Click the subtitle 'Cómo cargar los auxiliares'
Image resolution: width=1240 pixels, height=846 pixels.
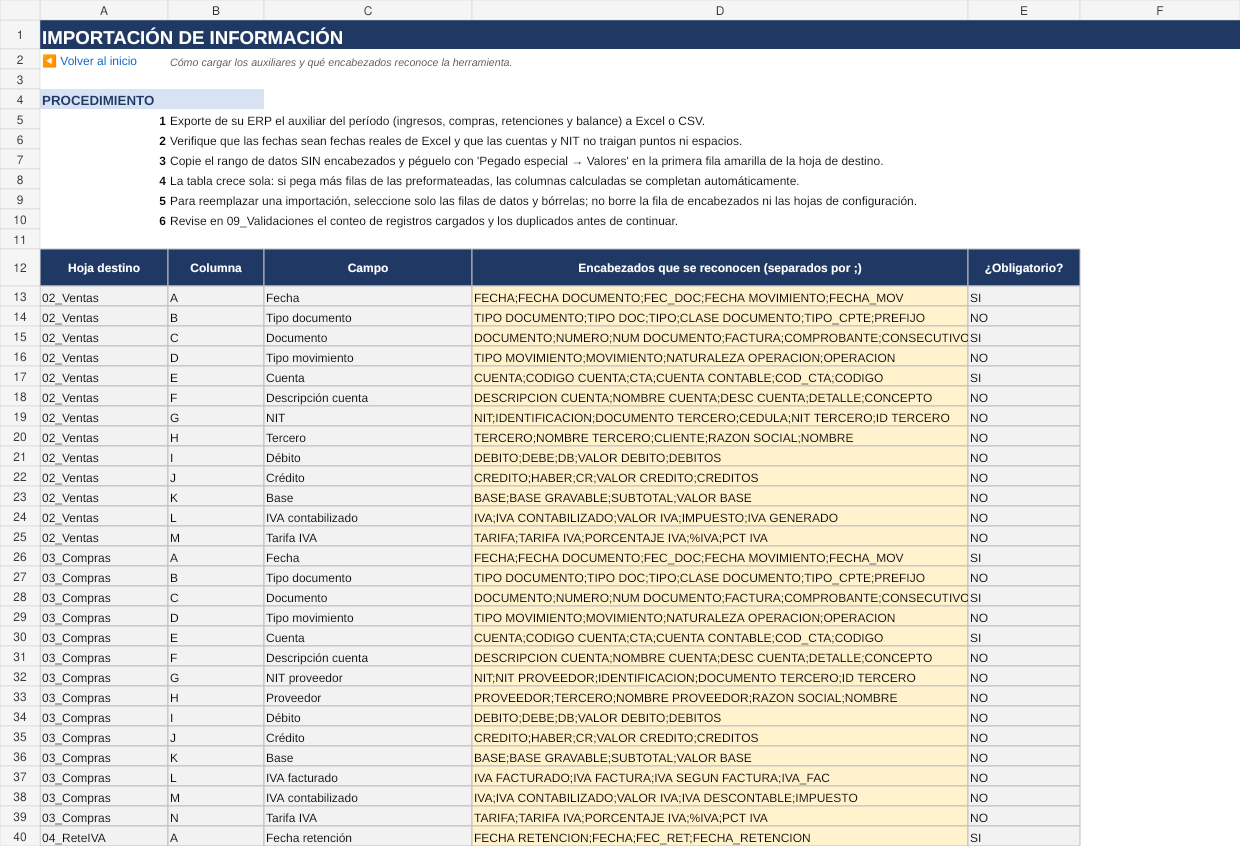[x=341, y=62]
